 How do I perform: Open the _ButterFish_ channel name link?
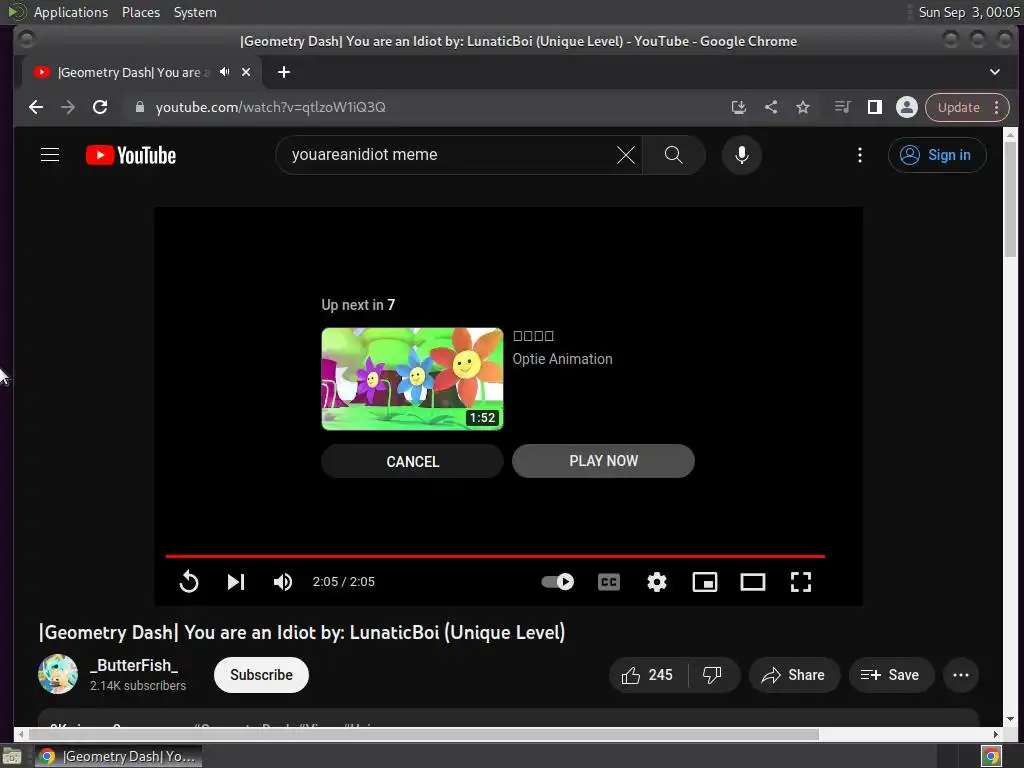tap(134, 665)
